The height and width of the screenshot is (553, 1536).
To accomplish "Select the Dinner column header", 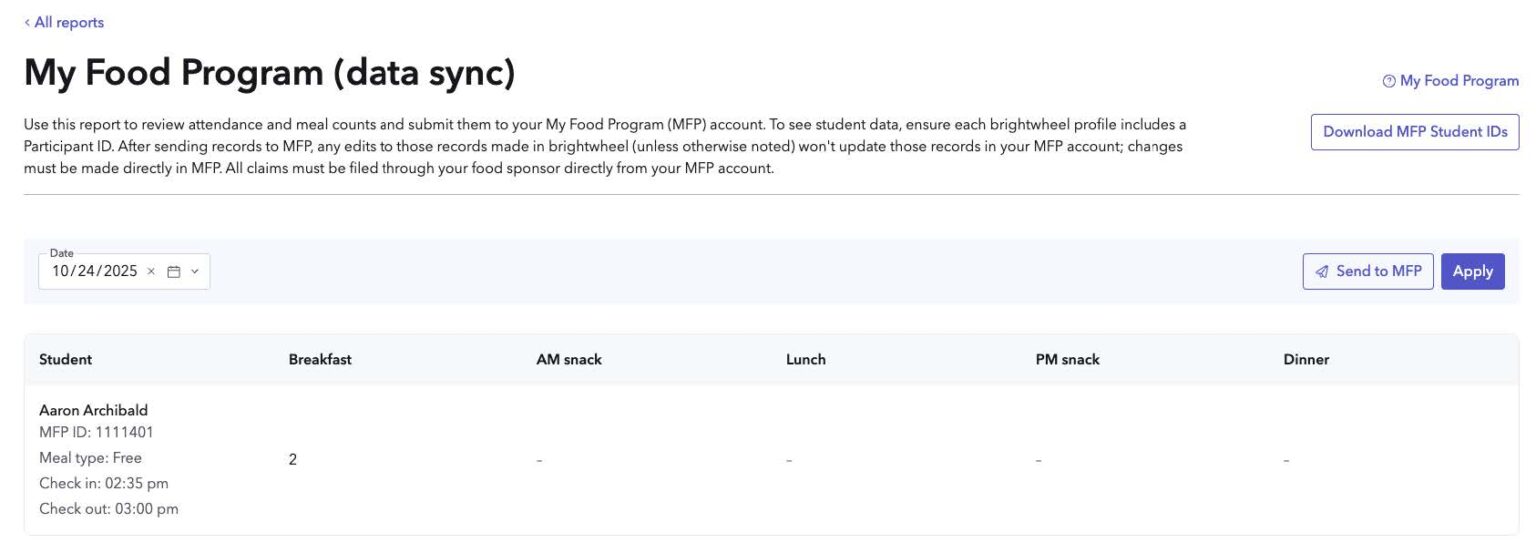I will 1306,359.
